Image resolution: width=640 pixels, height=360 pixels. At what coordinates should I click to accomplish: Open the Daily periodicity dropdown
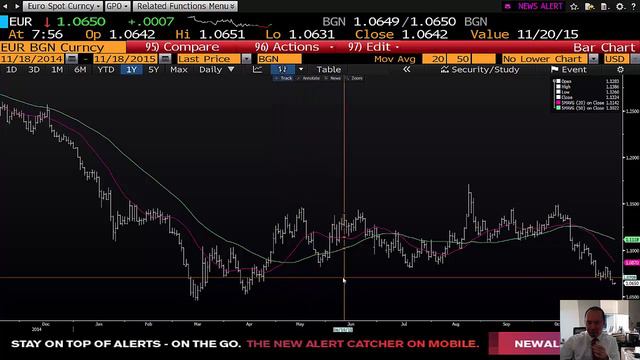pyautogui.click(x=217, y=69)
